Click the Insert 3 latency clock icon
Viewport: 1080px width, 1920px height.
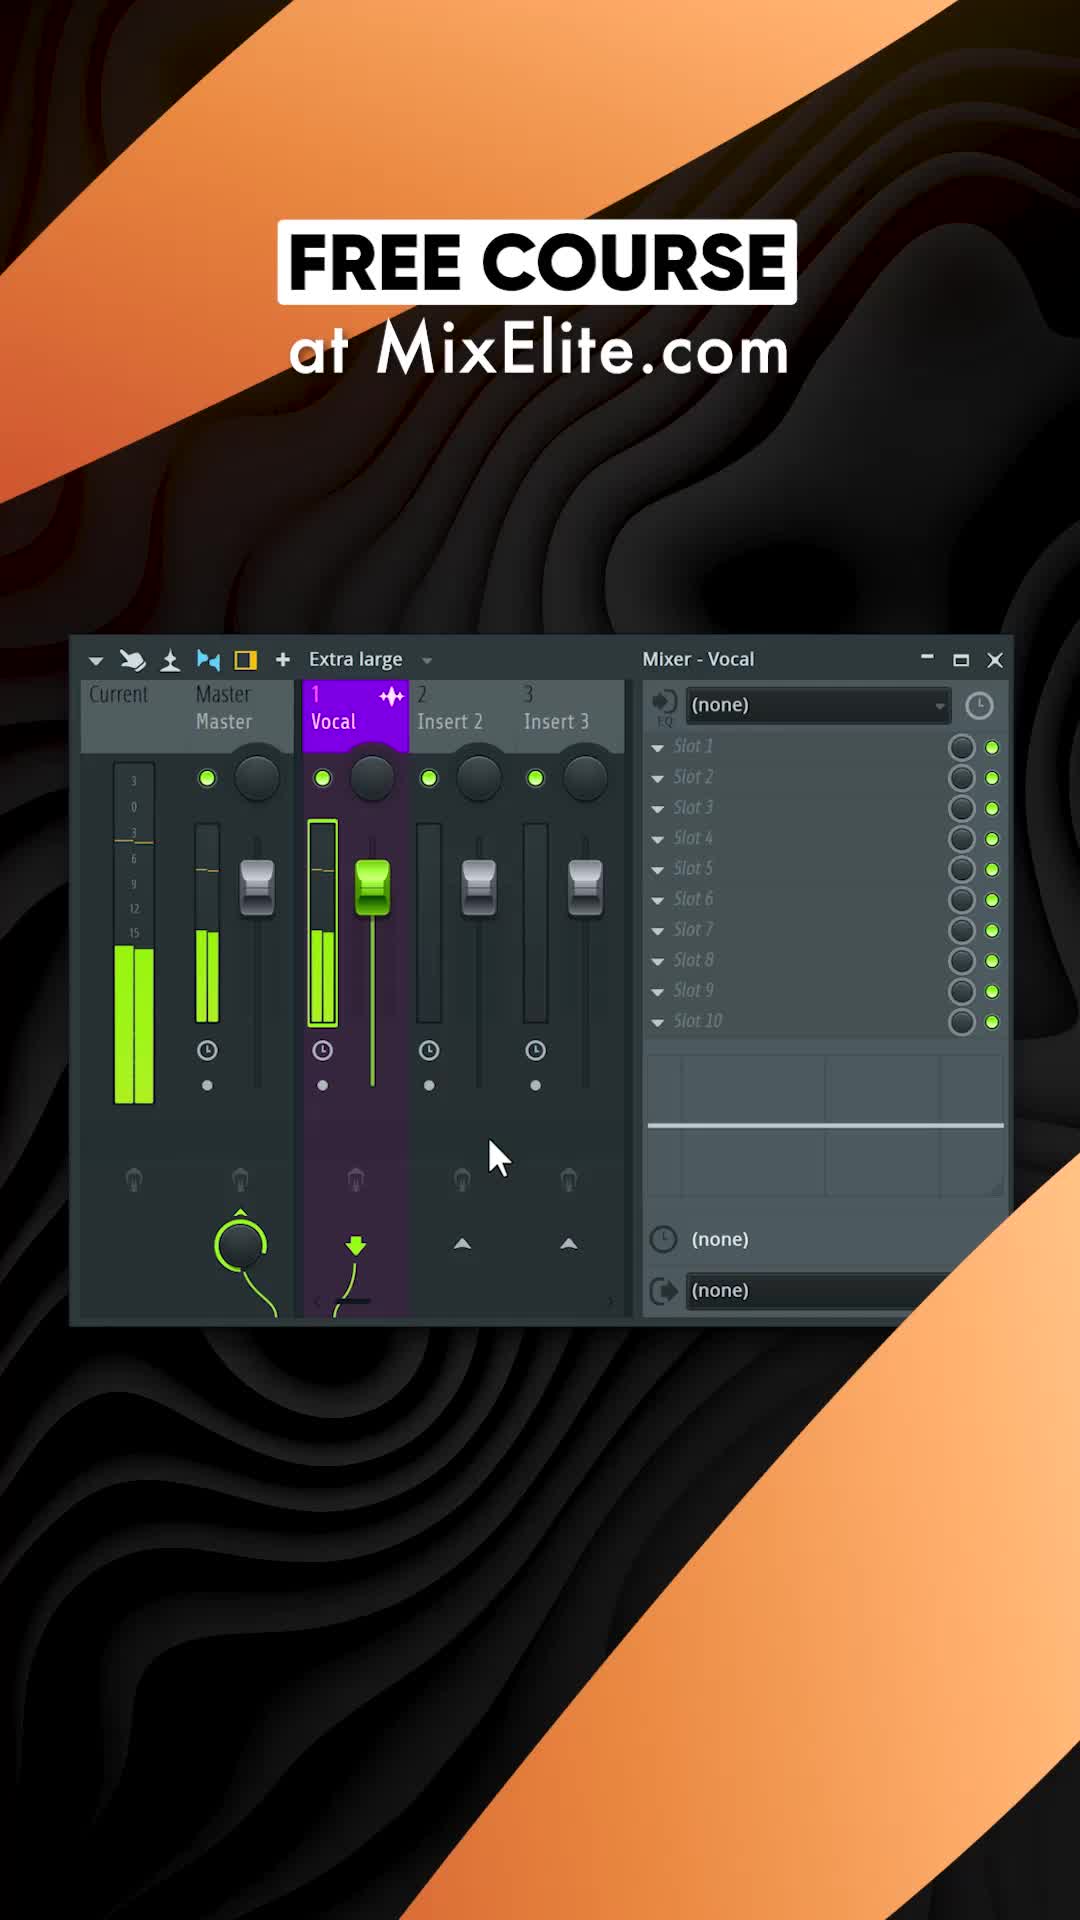[x=535, y=1050]
